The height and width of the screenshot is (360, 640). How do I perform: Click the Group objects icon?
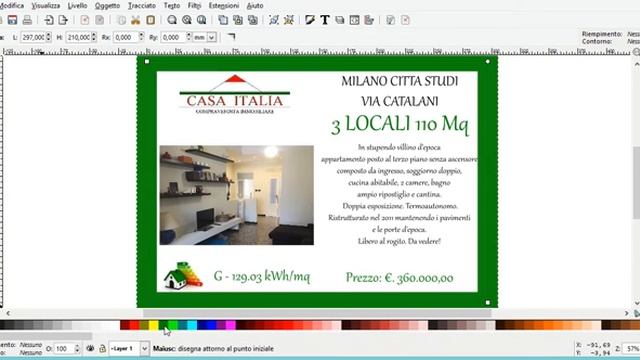[274, 20]
